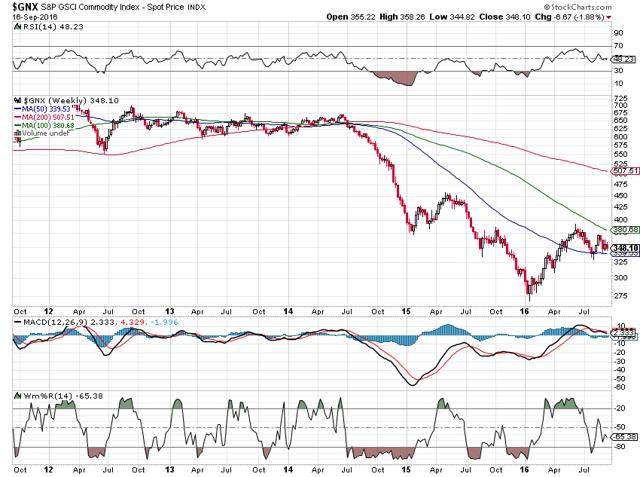Click the INDX exchange label
The image size is (640, 477).
point(196,7)
